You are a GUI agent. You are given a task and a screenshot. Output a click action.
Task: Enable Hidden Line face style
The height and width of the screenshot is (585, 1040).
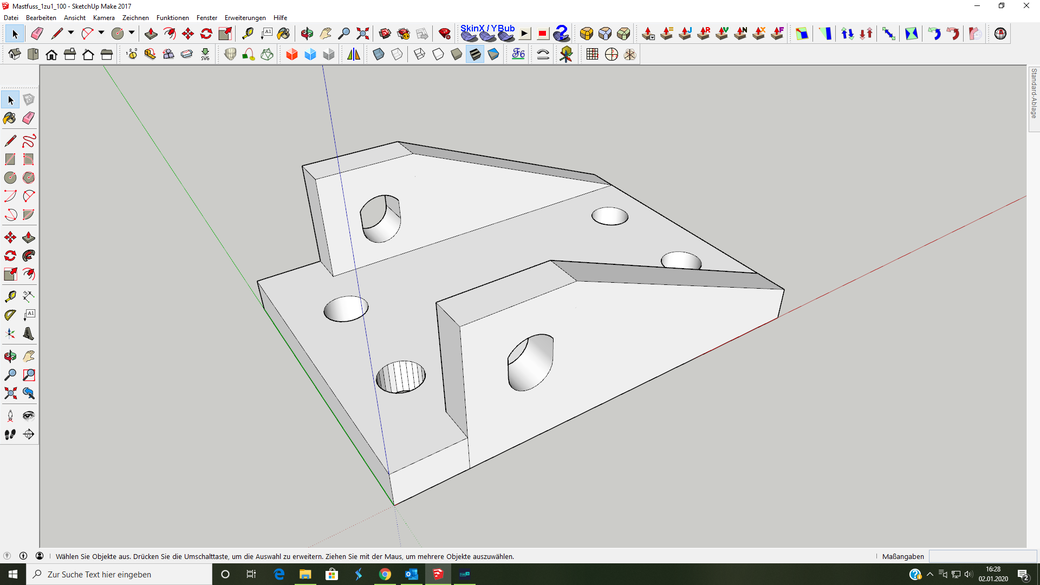coord(438,54)
